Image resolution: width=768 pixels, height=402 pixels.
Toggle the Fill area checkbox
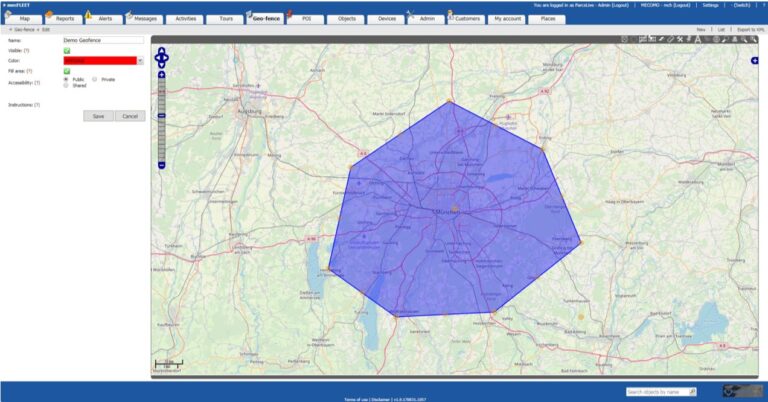pyautogui.click(x=67, y=71)
